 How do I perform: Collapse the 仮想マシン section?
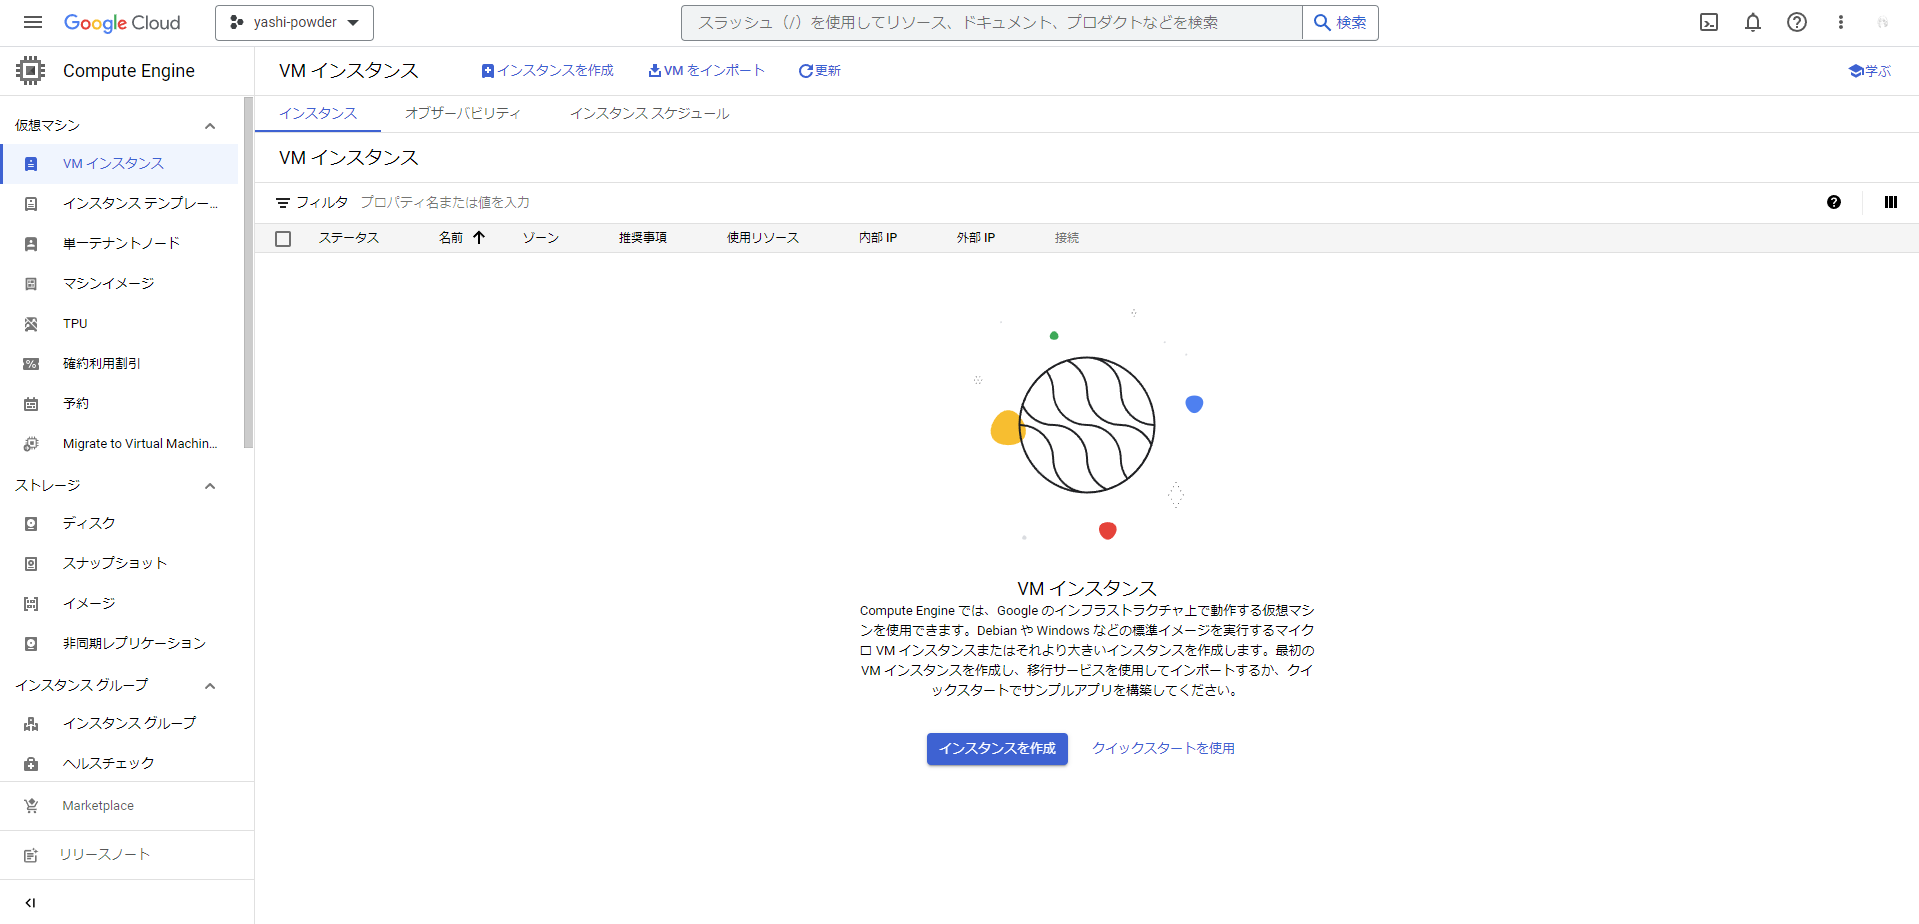point(210,126)
